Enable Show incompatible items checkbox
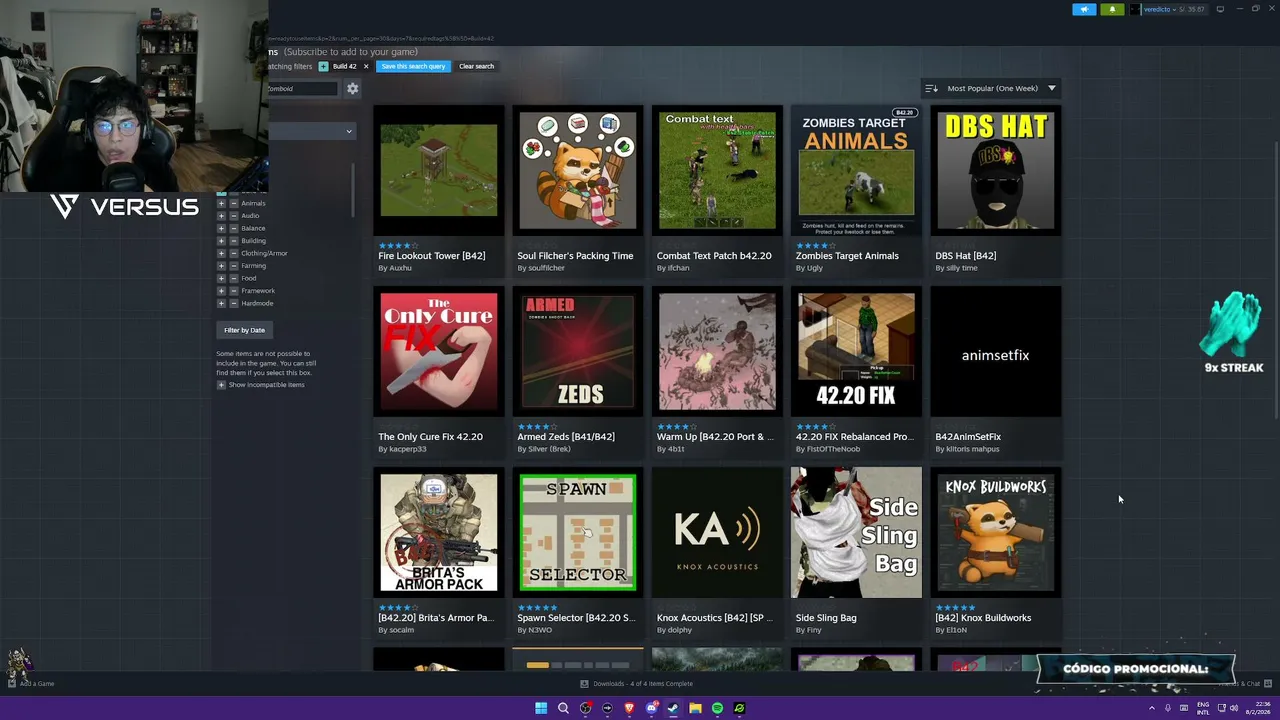This screenshot has height=720, width=1280. pyautogui.click(x=221, y=385)
